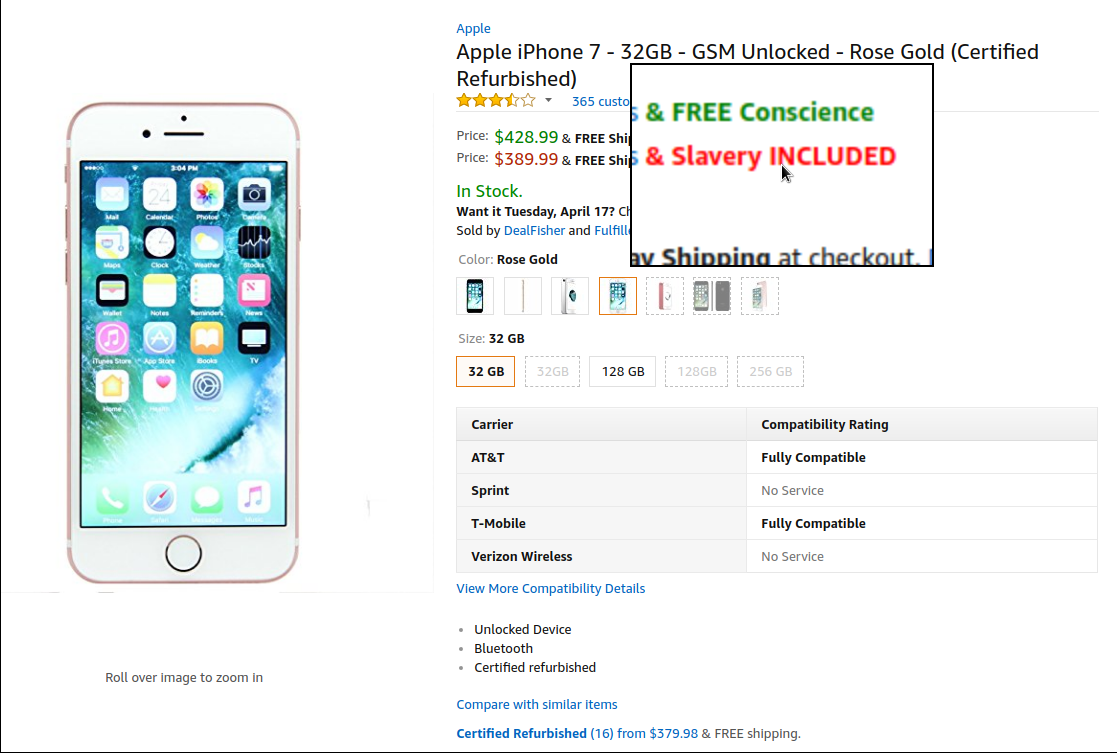Choose the unavailable 256 GB size option
1117x753 pixels.
770,371
